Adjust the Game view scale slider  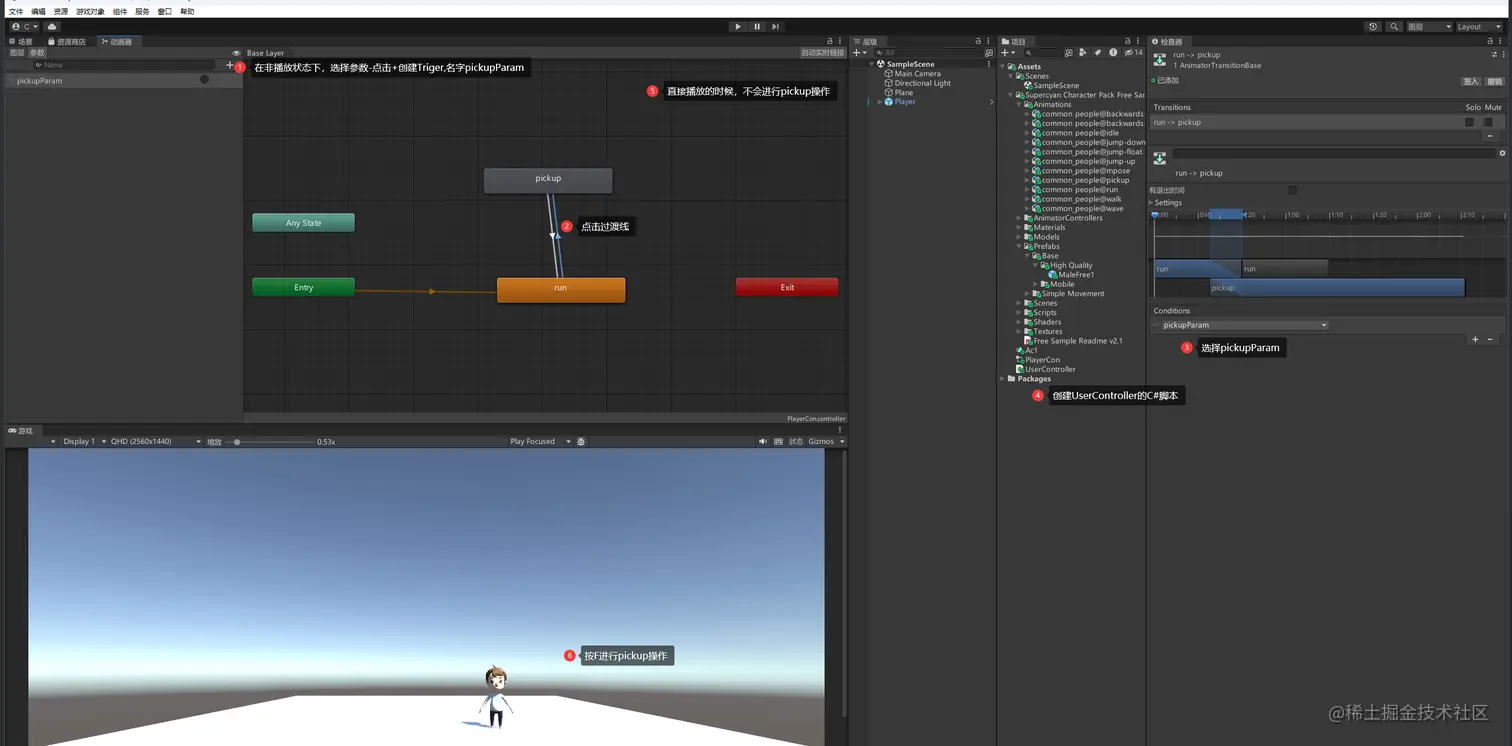pyautogui.click(x=270, y=441)
